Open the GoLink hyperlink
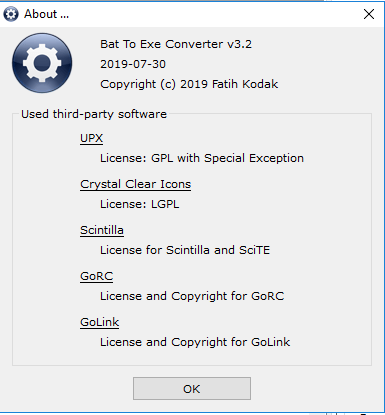The height and width of the screenshot is (415, 385). pyautogui.click(x=99, y=322)
